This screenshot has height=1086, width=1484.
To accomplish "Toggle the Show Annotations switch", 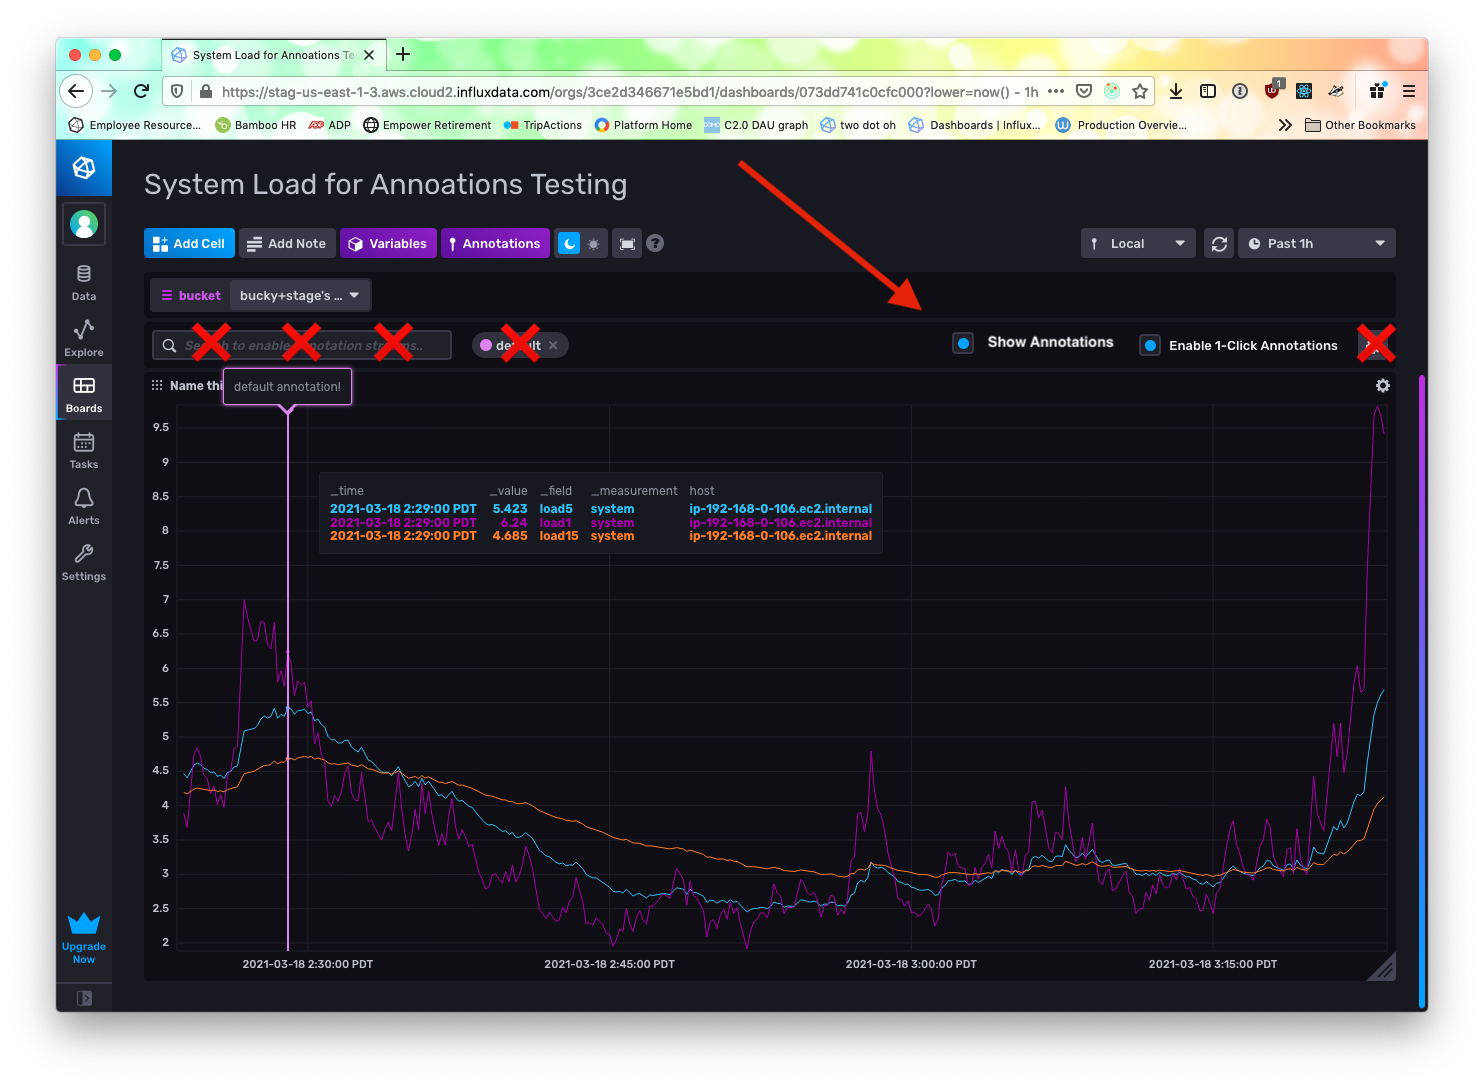I will click(962, 342).
